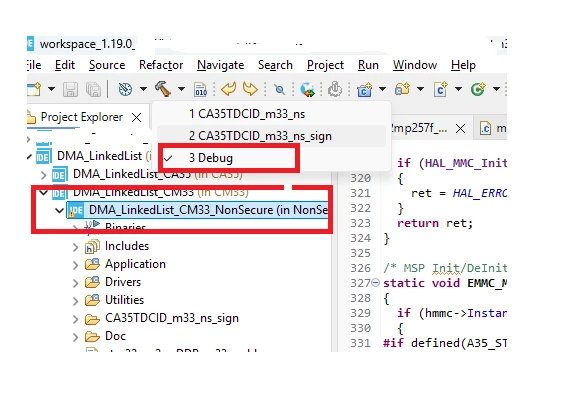Click the build configuration target icon
The image size is (572, 402).
point(125,89)
